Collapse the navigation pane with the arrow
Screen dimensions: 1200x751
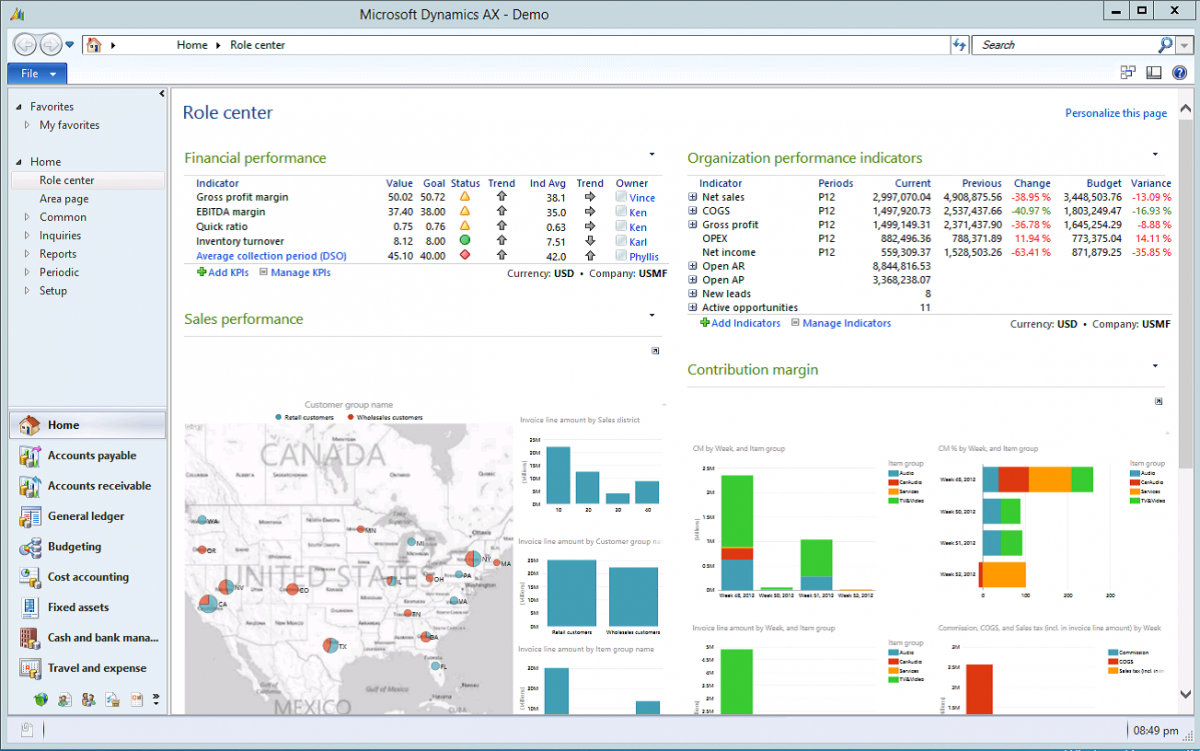coord(162,94)
